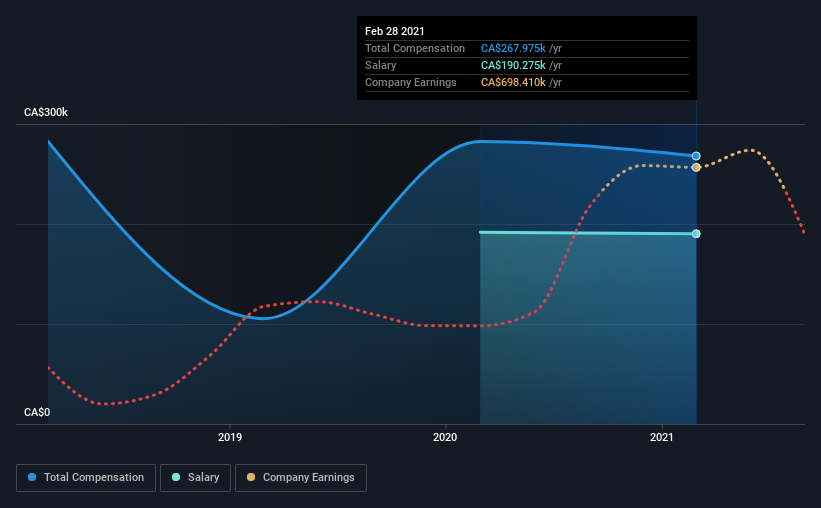The image size is (821, 508).
Task: Select the 2021 x-axis label
Action: 662,437
